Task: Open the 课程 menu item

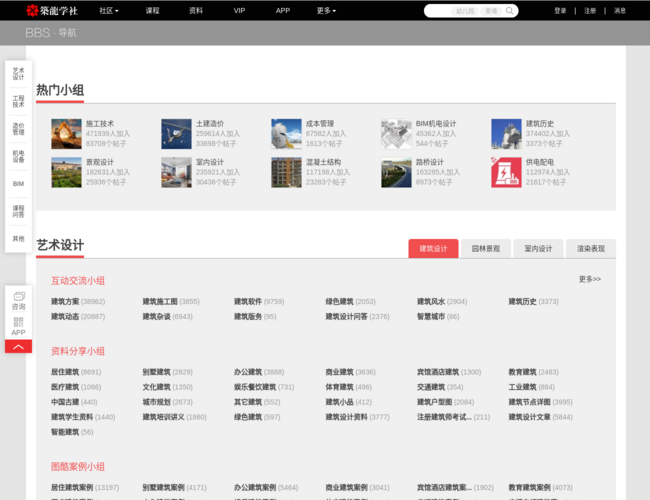Action: [153, 11]
